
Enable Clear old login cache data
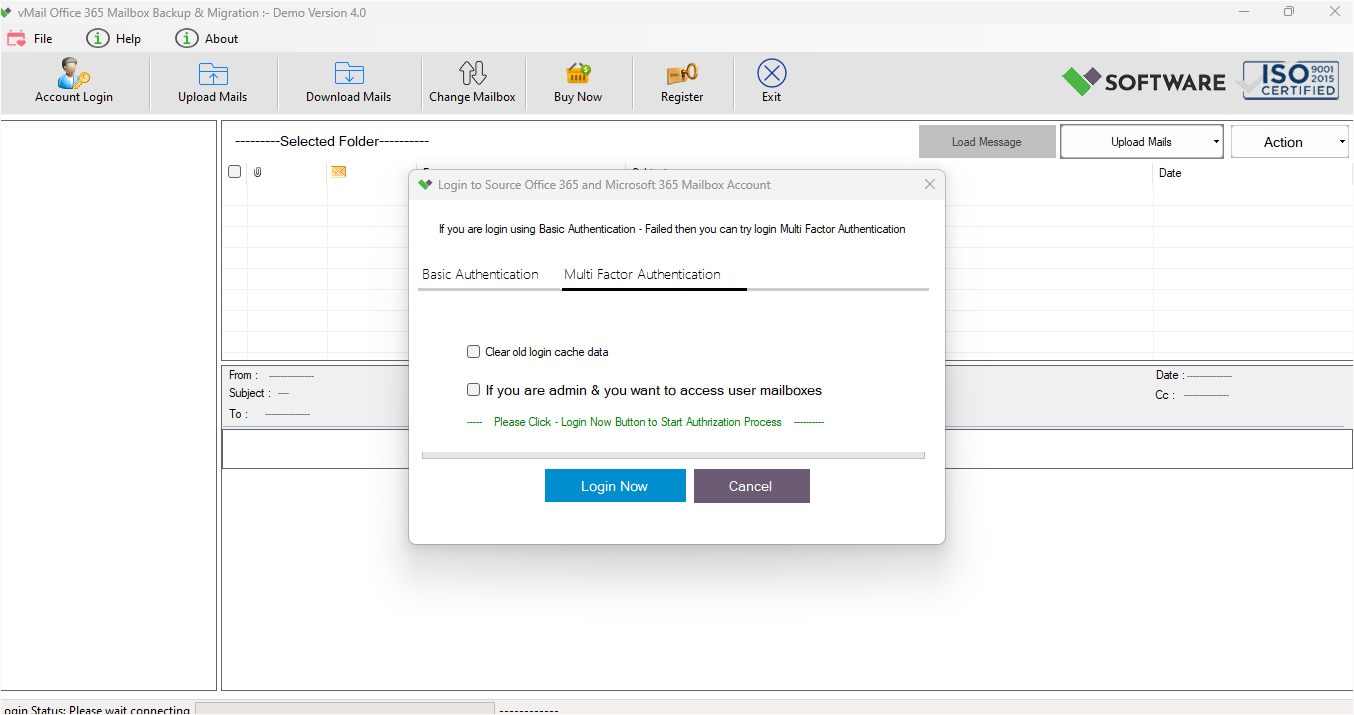(474, 352)
